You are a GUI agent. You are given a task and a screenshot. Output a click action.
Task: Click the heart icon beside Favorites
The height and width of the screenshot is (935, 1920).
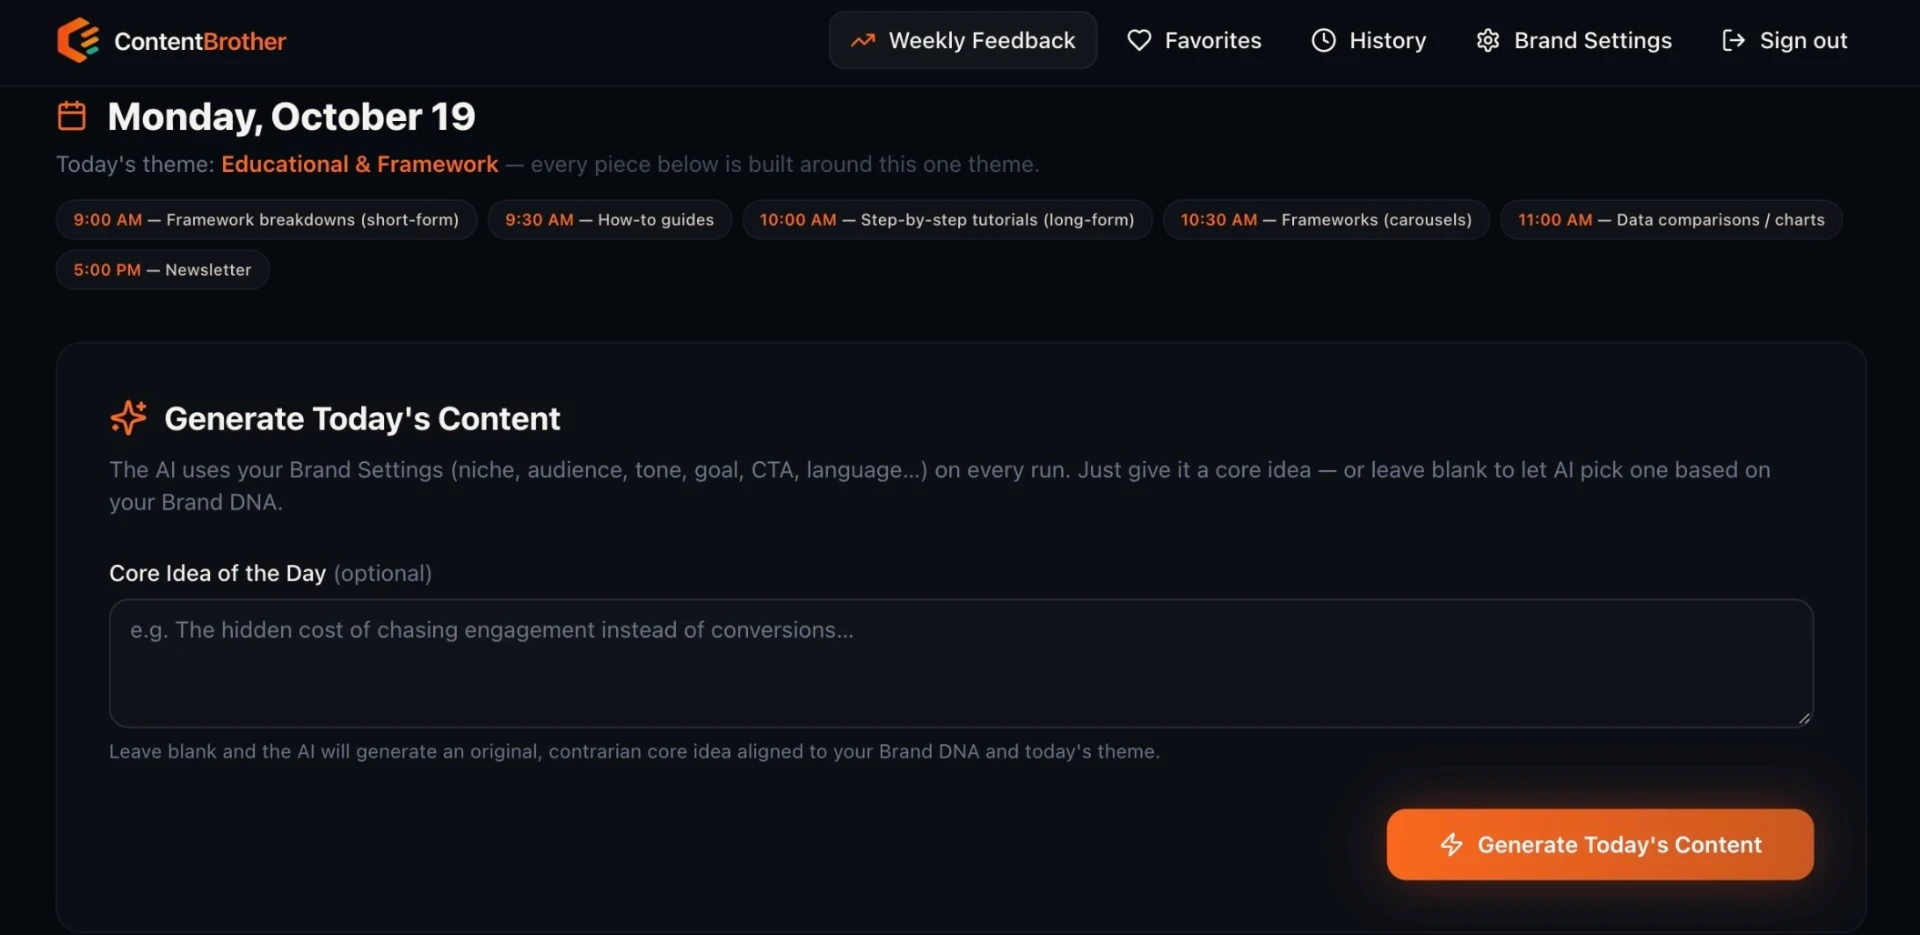[1139, 40]
